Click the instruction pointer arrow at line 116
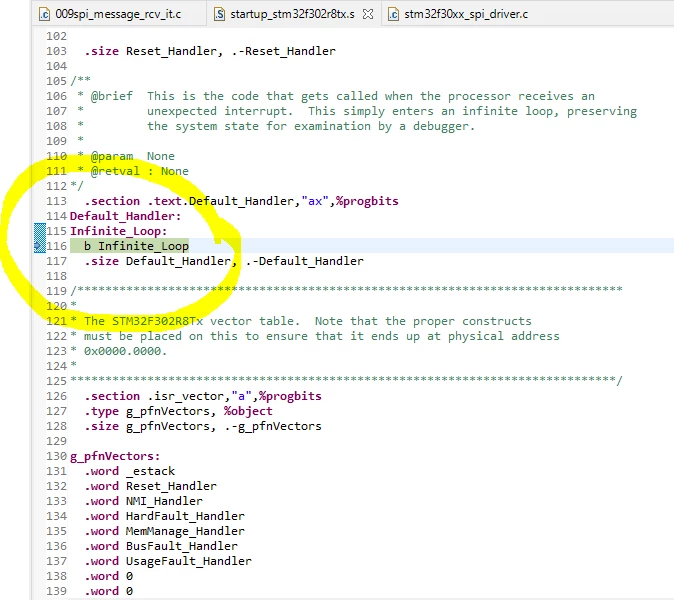Screen dimensions: 674x600 coord(39,246)
